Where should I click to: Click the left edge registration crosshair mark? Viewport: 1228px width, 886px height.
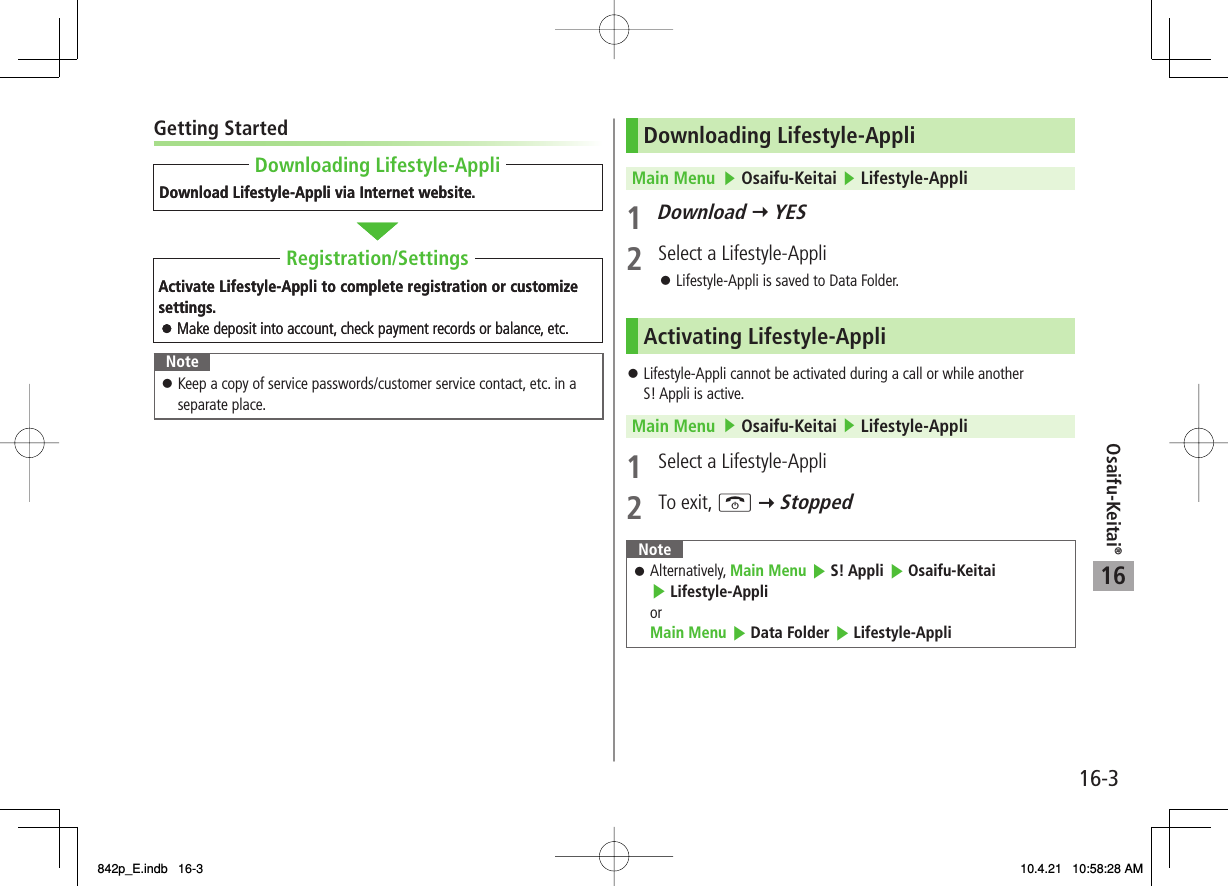[29, 441]
